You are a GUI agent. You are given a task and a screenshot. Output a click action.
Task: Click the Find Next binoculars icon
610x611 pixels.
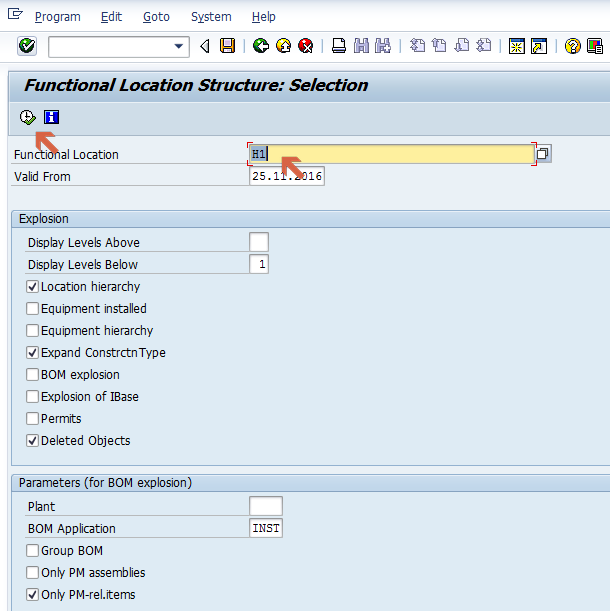click(x=383, y=46)
